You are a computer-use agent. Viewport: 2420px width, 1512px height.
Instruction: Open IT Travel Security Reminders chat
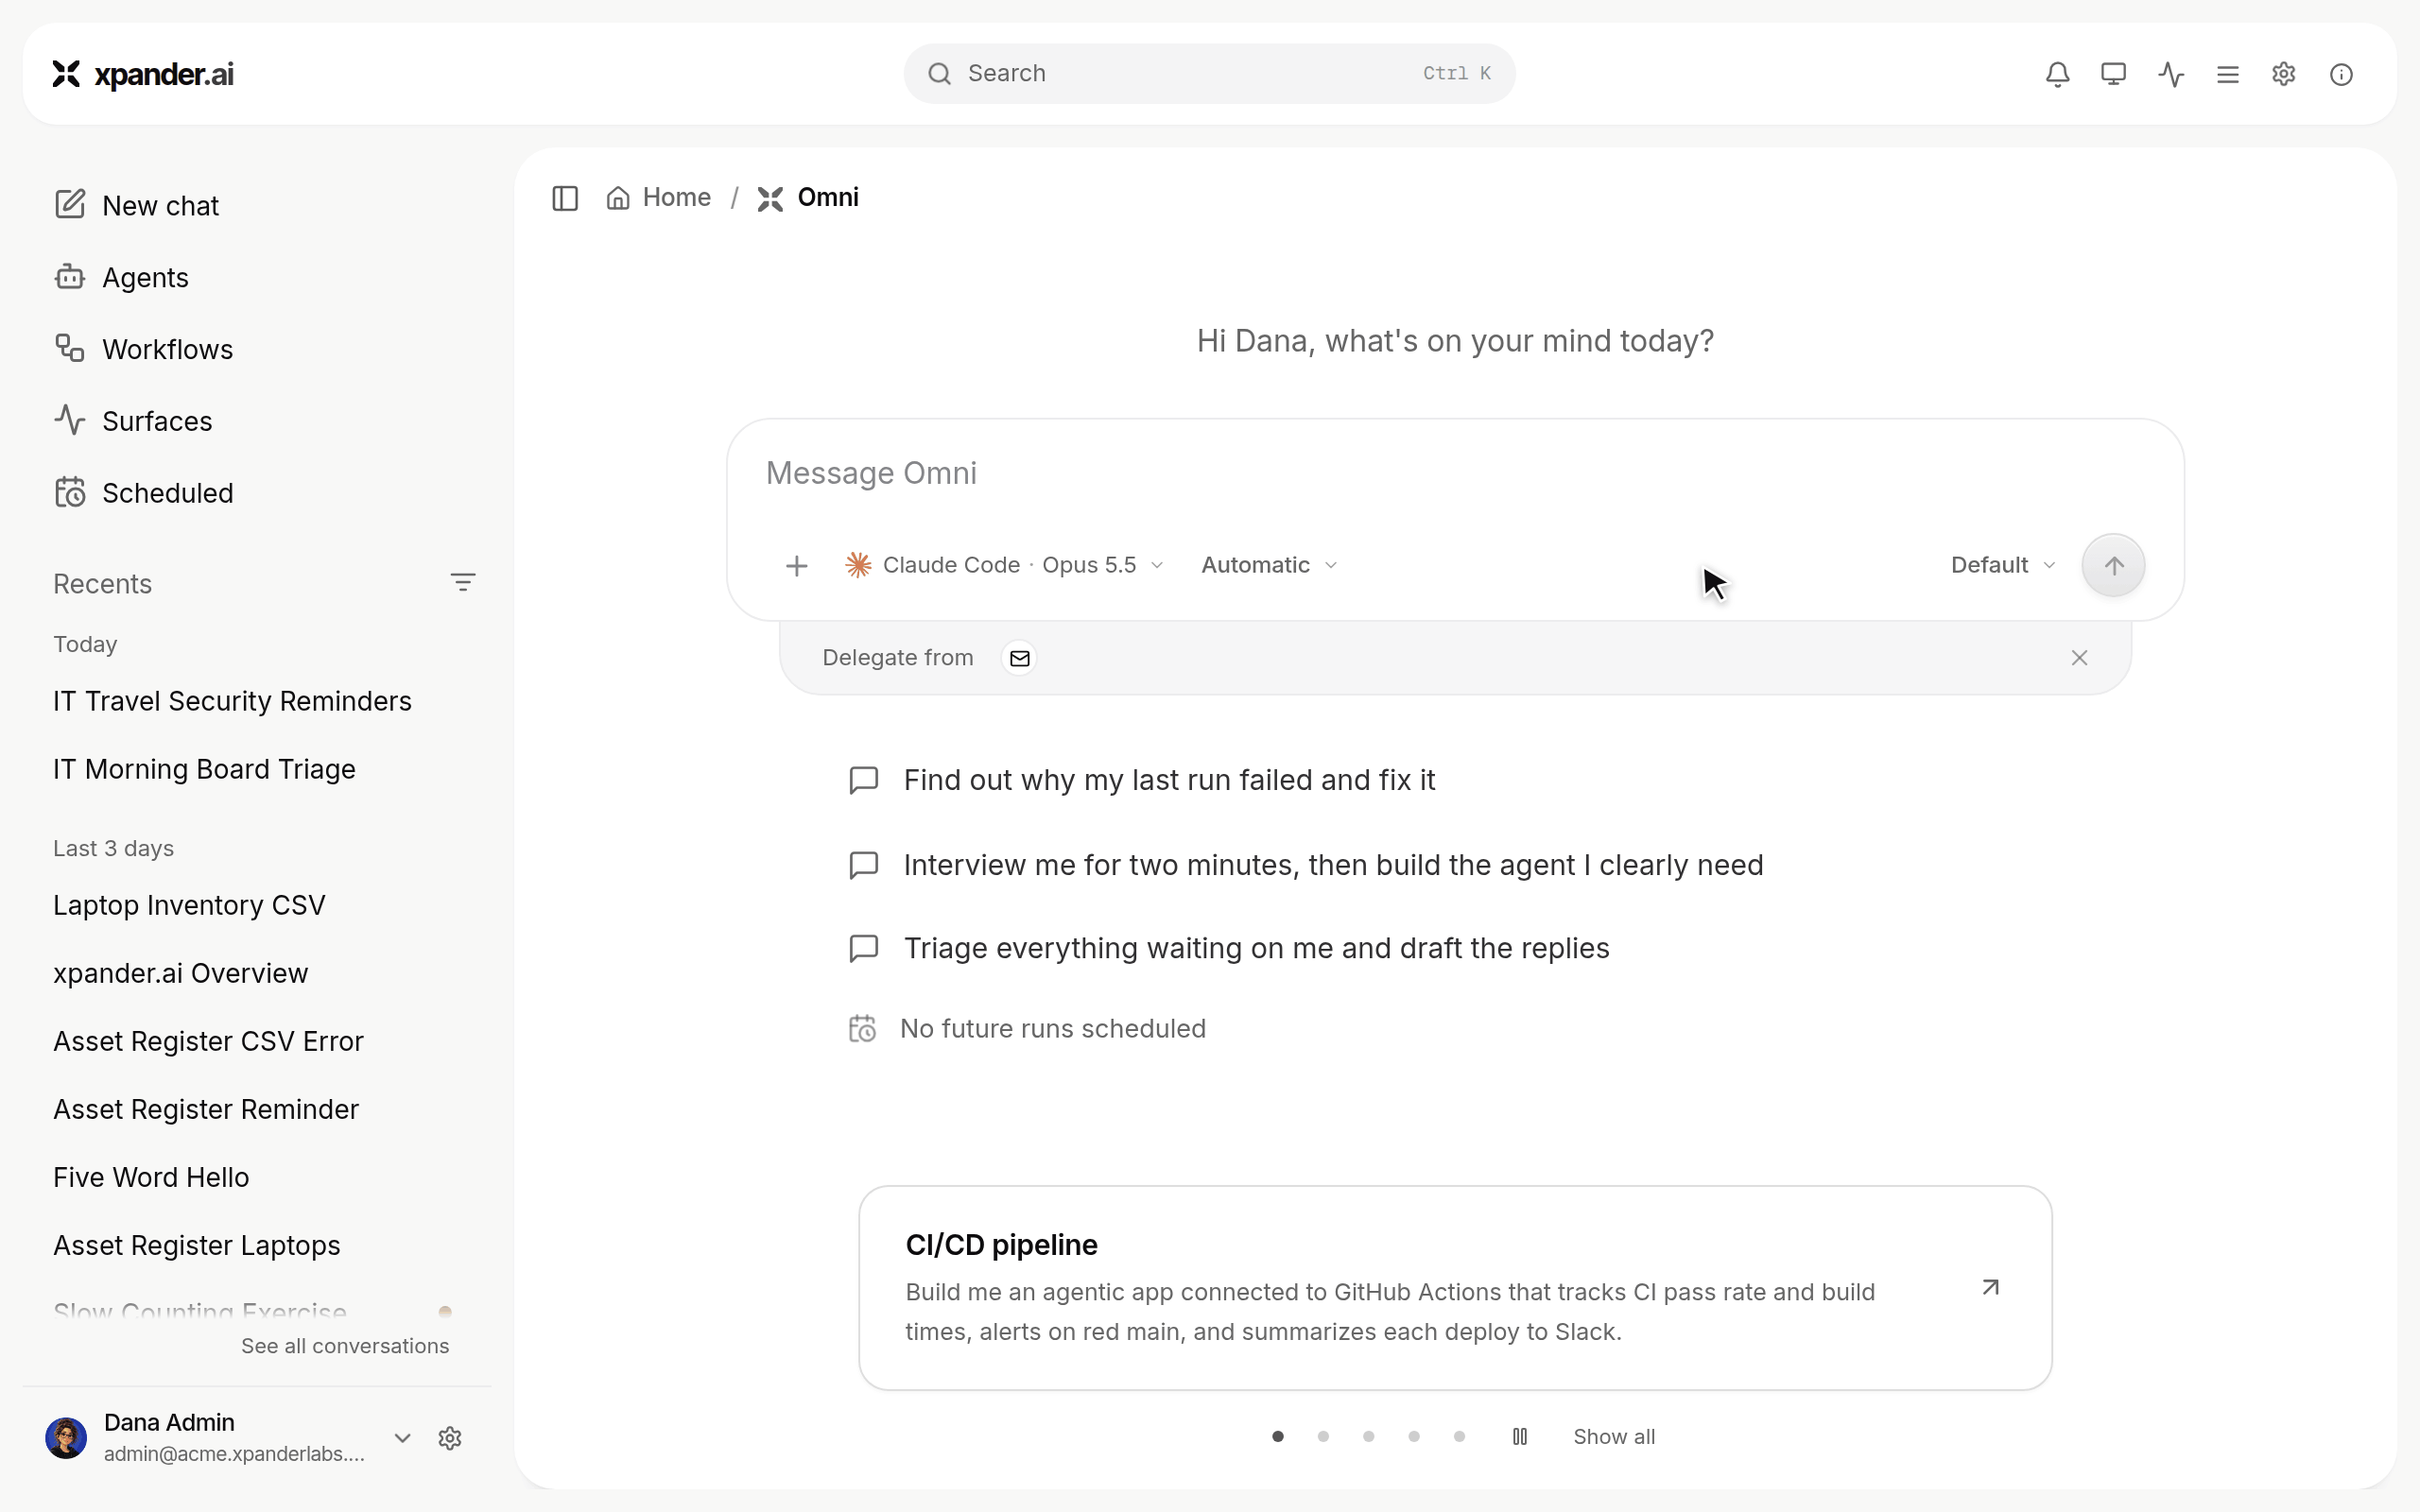pyautogui.click(x=232, y=701)
